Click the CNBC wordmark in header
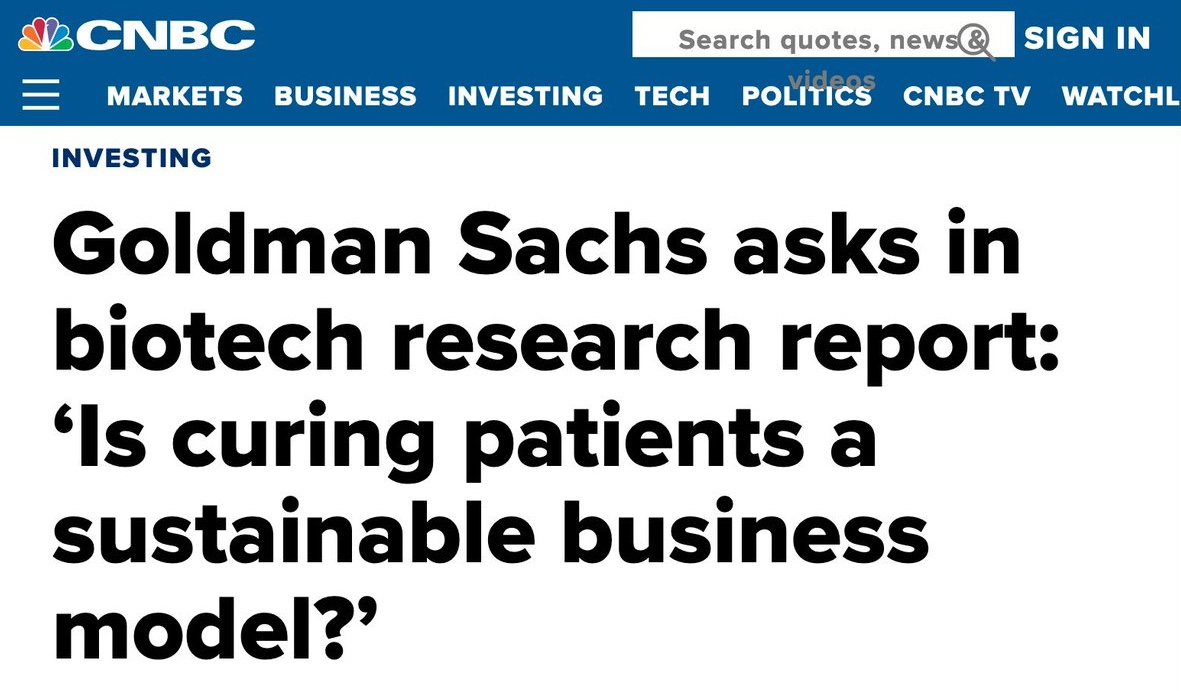The height and width of the screenshot is (691, 1181). coord(166,36)
